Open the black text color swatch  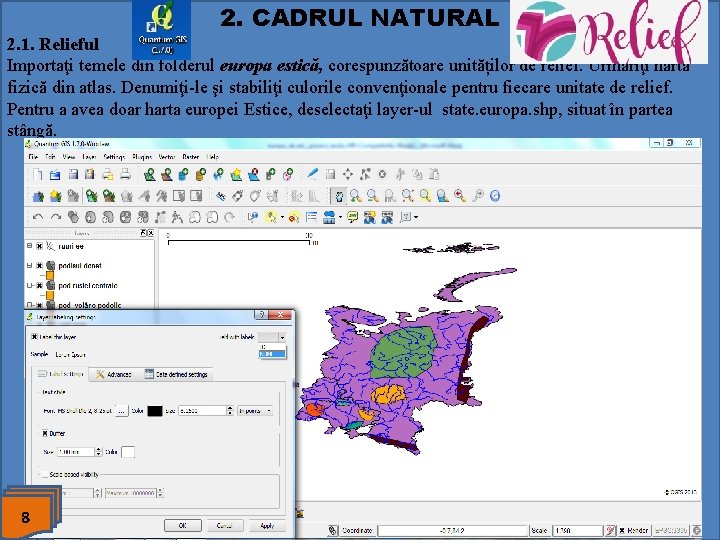(x=155, y=411)
